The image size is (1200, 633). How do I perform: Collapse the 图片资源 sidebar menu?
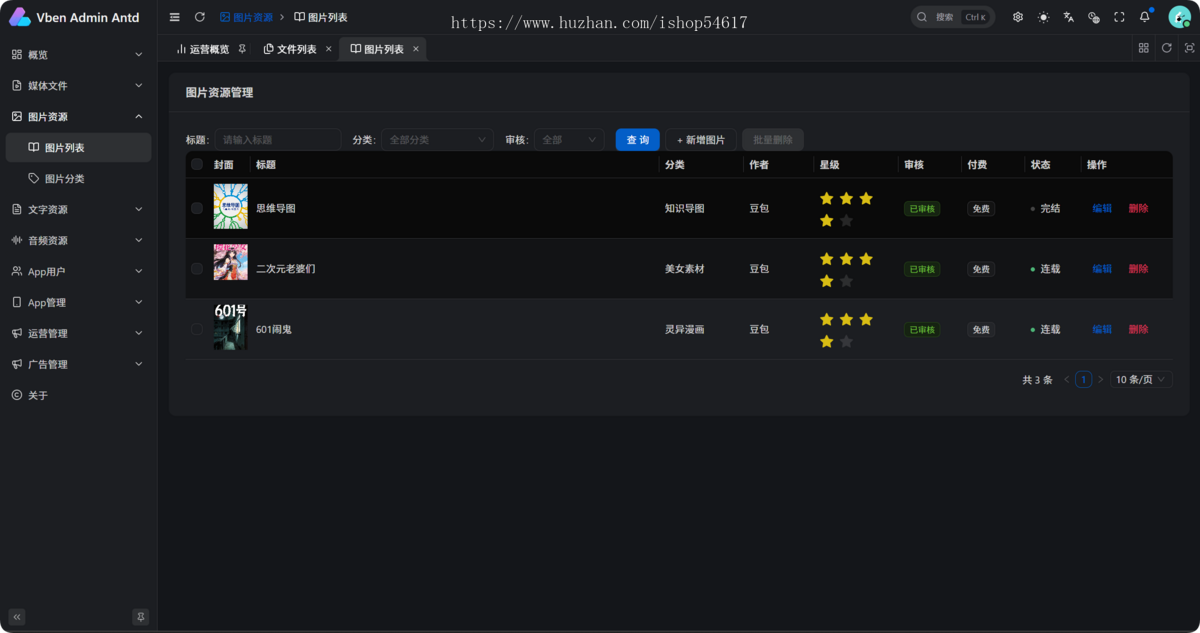[78, 117]
